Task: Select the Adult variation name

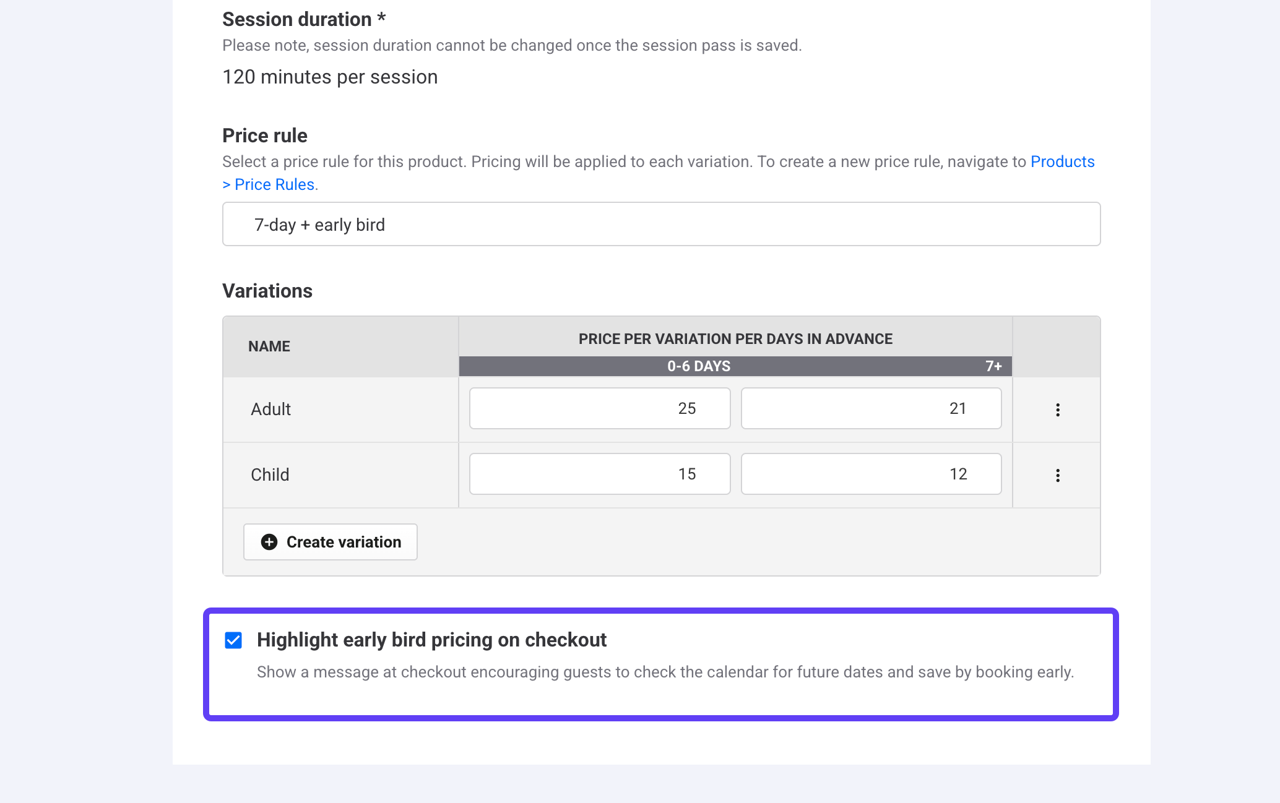Action: 271,410
